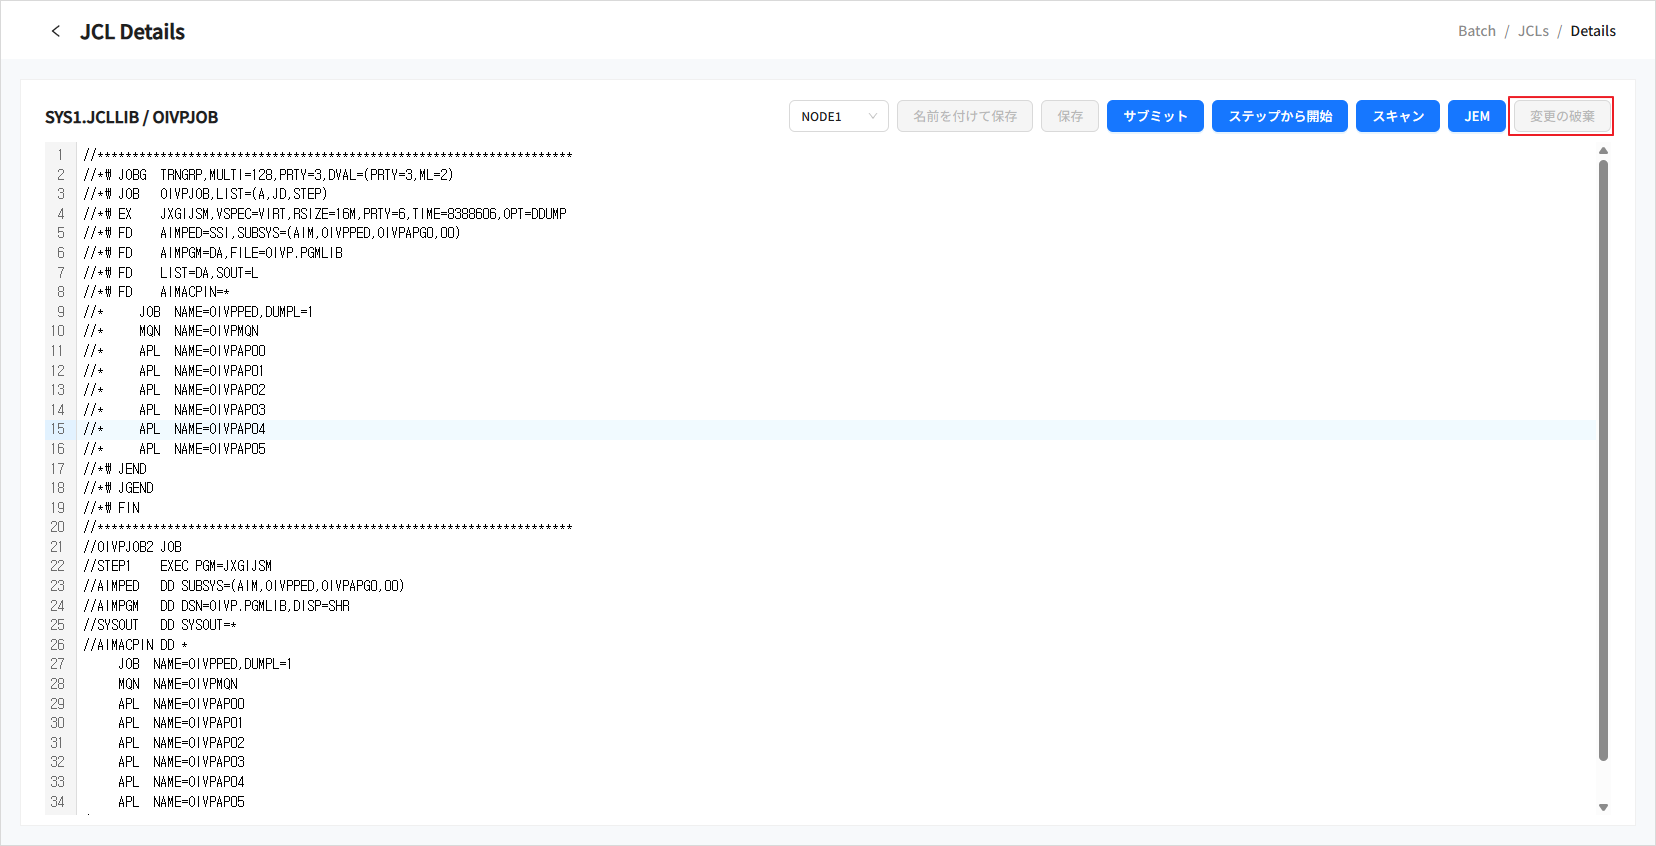Click line 22 EXEC PGM=JXGIJSM statement
Screen dimensions: 1656x846
(215, 566)
